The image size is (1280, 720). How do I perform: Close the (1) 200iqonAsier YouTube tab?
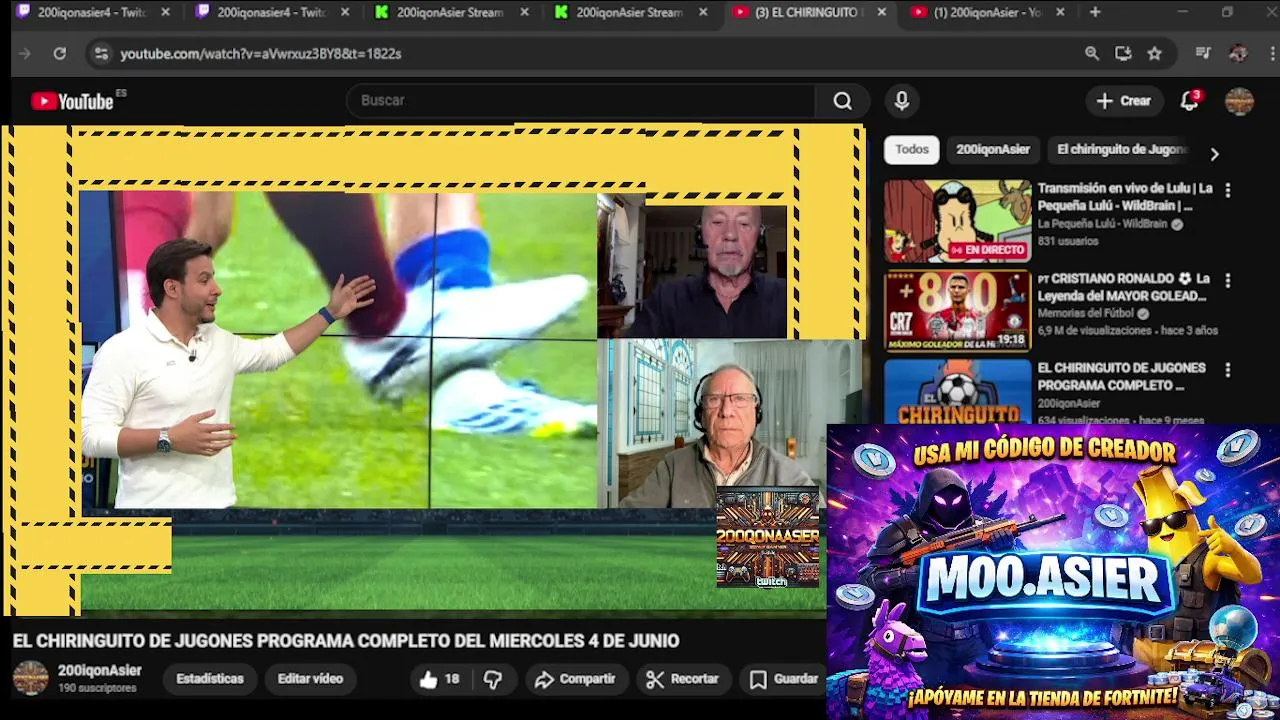1060,12
